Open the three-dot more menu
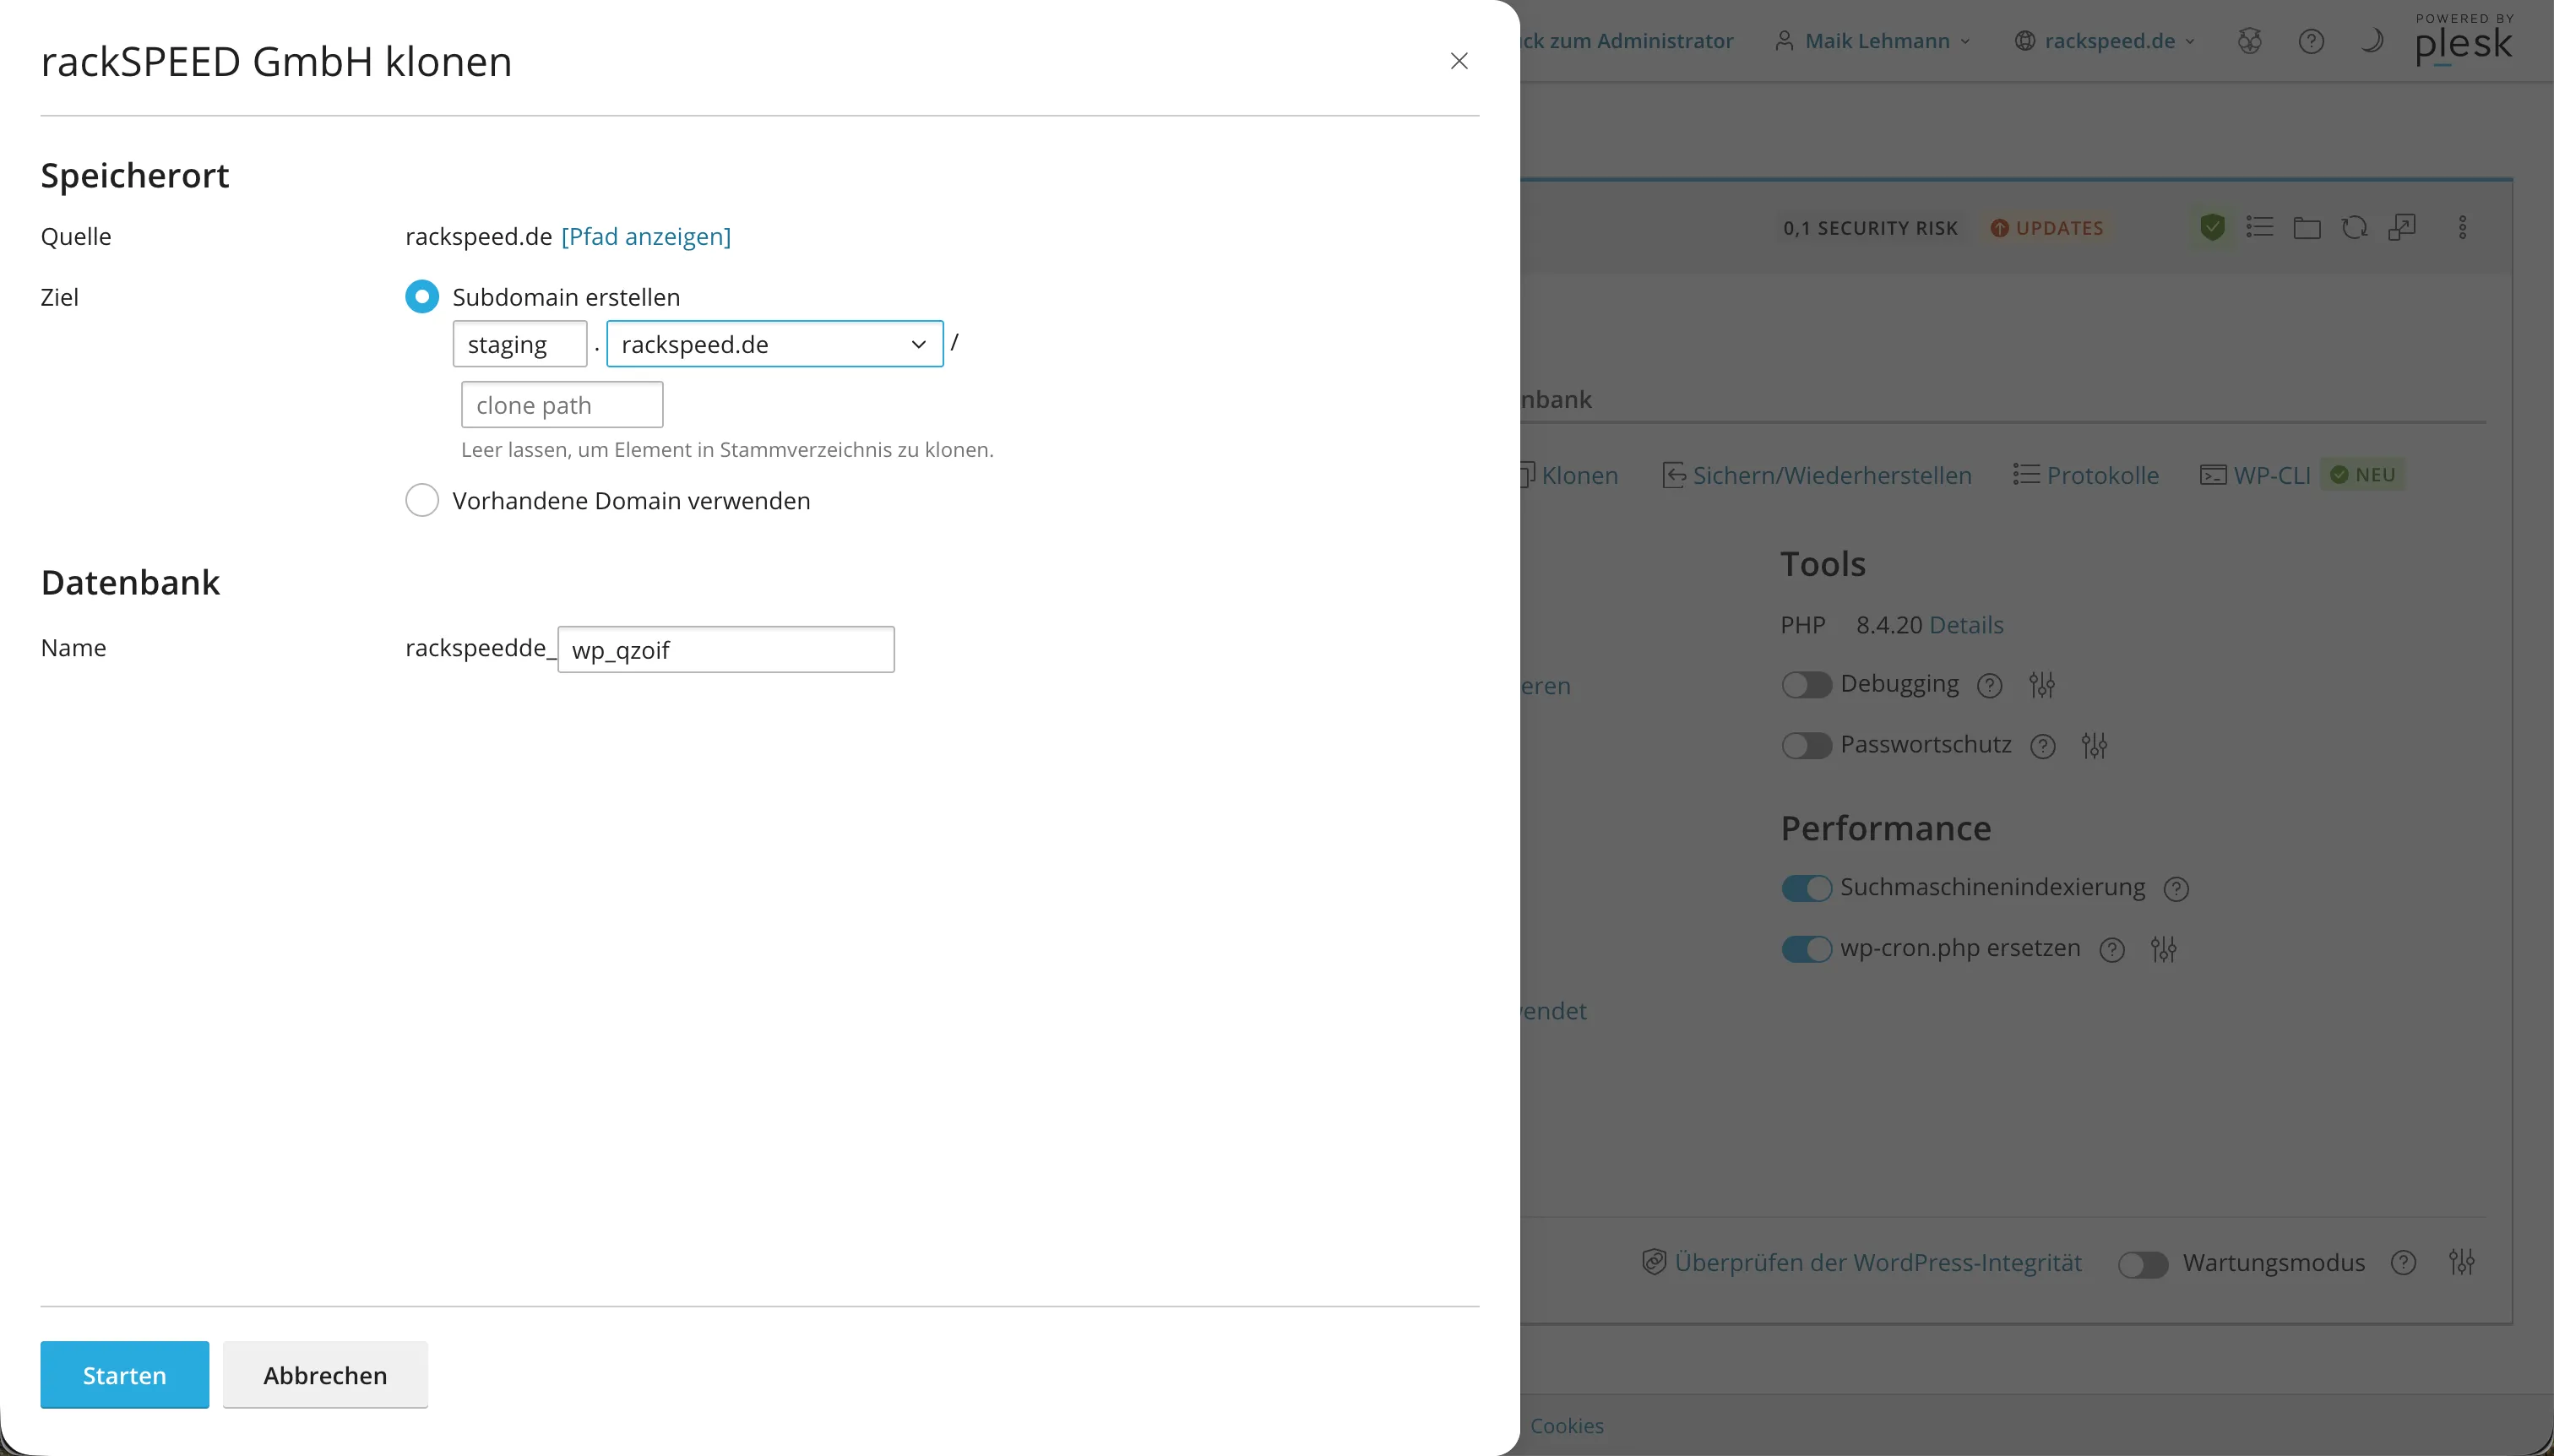 point(2463,227)
